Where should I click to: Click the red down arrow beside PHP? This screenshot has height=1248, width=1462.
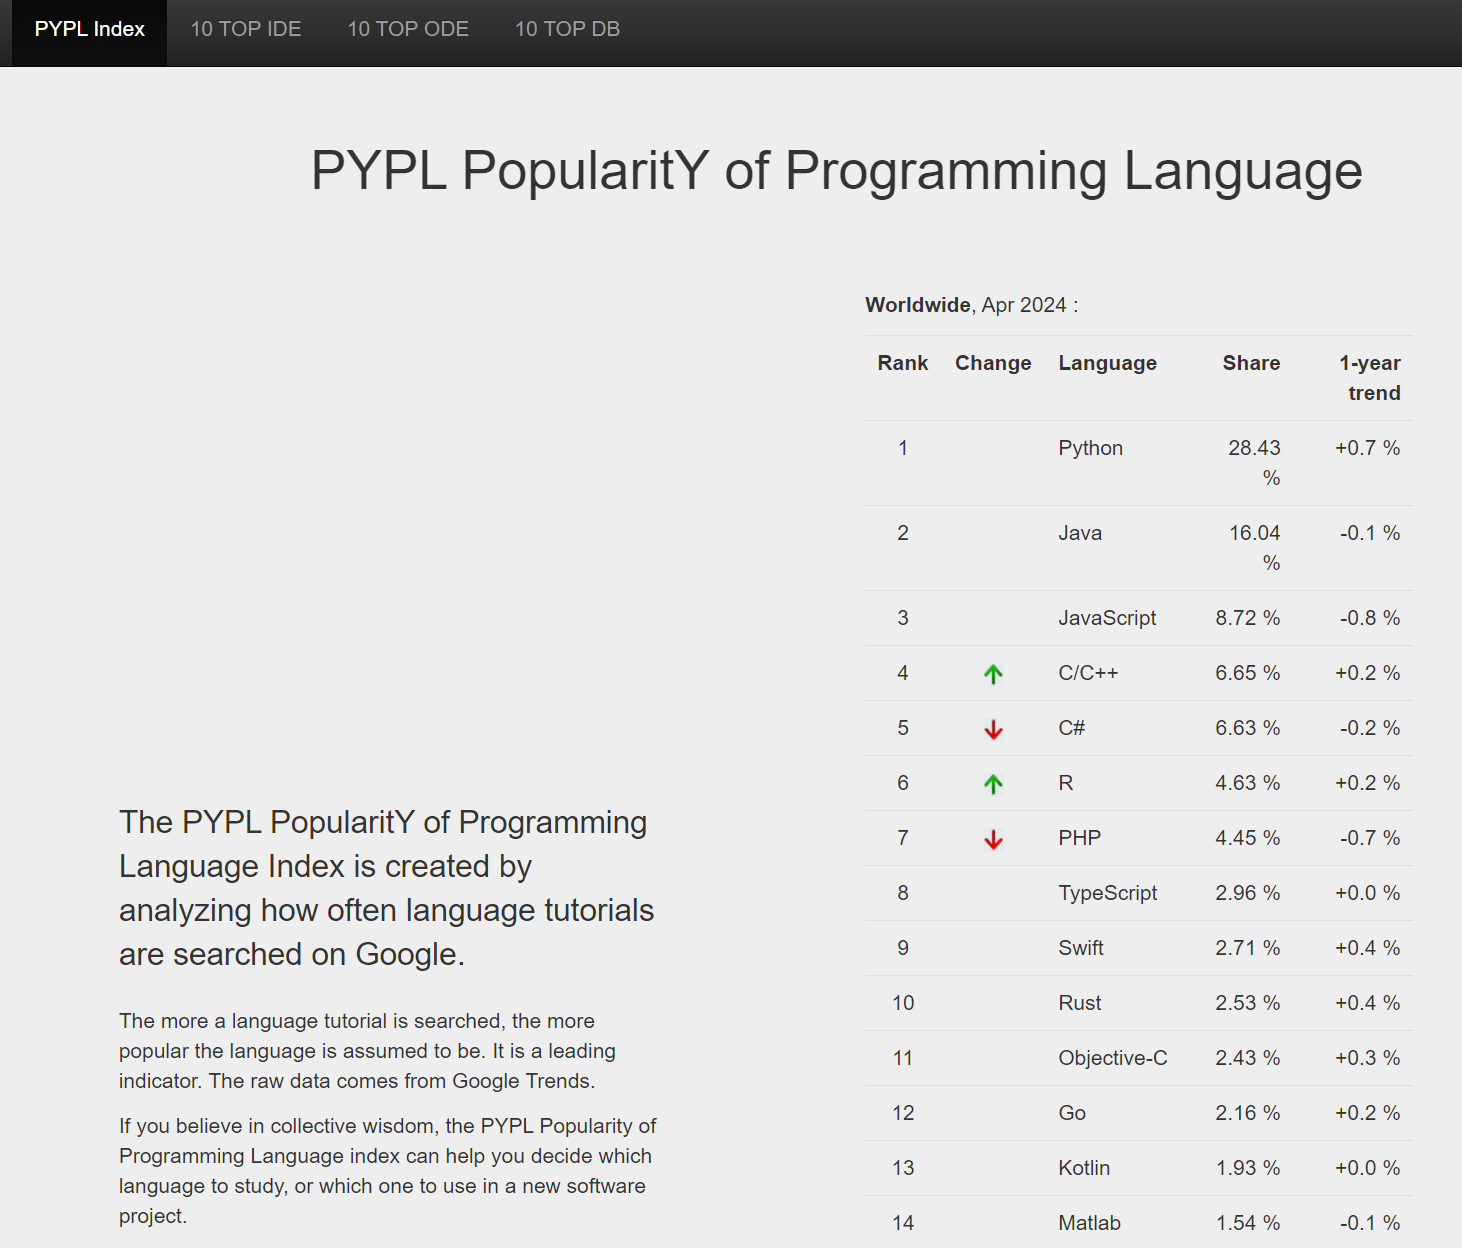(992, 839)
